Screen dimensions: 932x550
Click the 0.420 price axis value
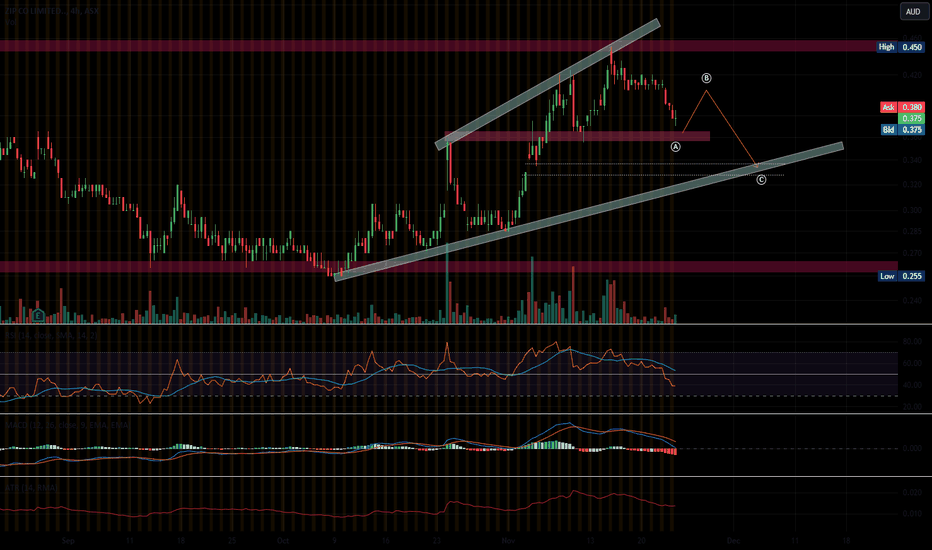912,75
